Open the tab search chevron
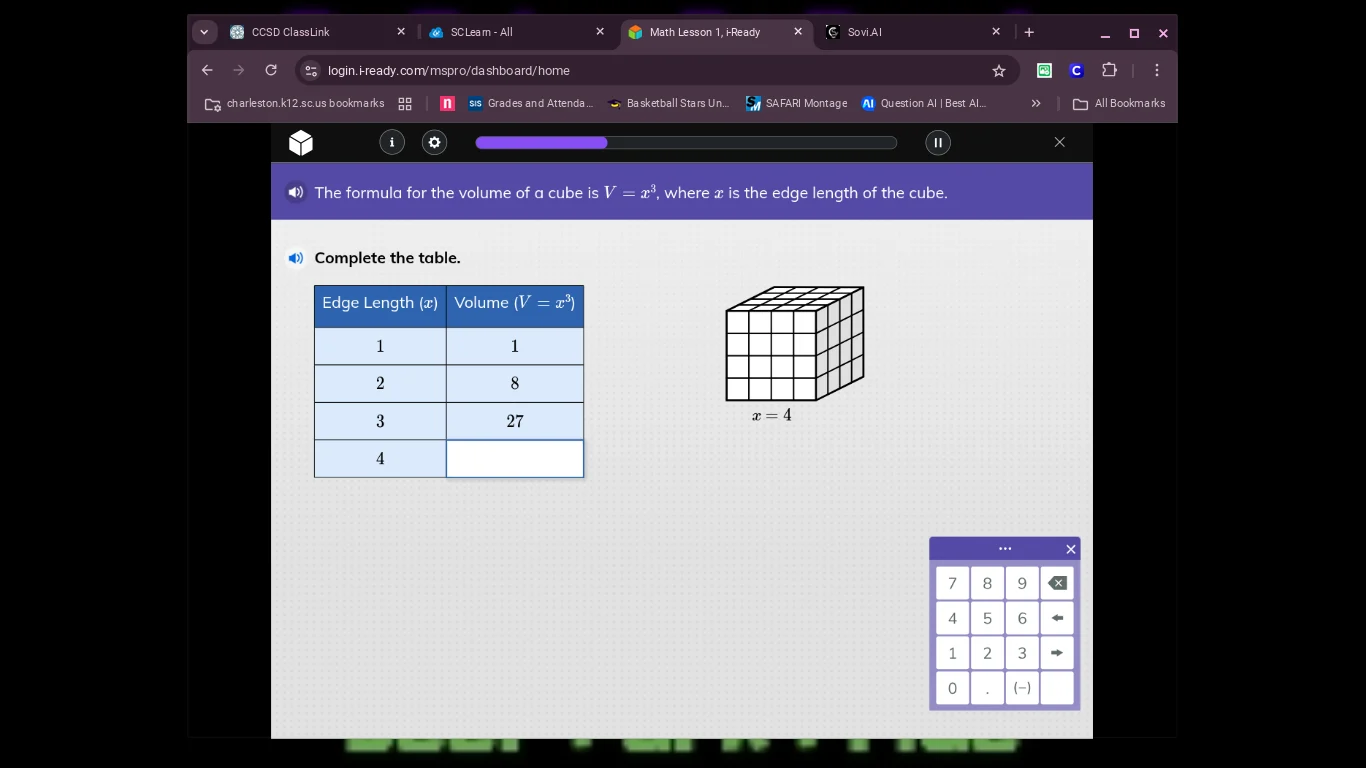The image size is (1366, 768). tap(204, 31)
